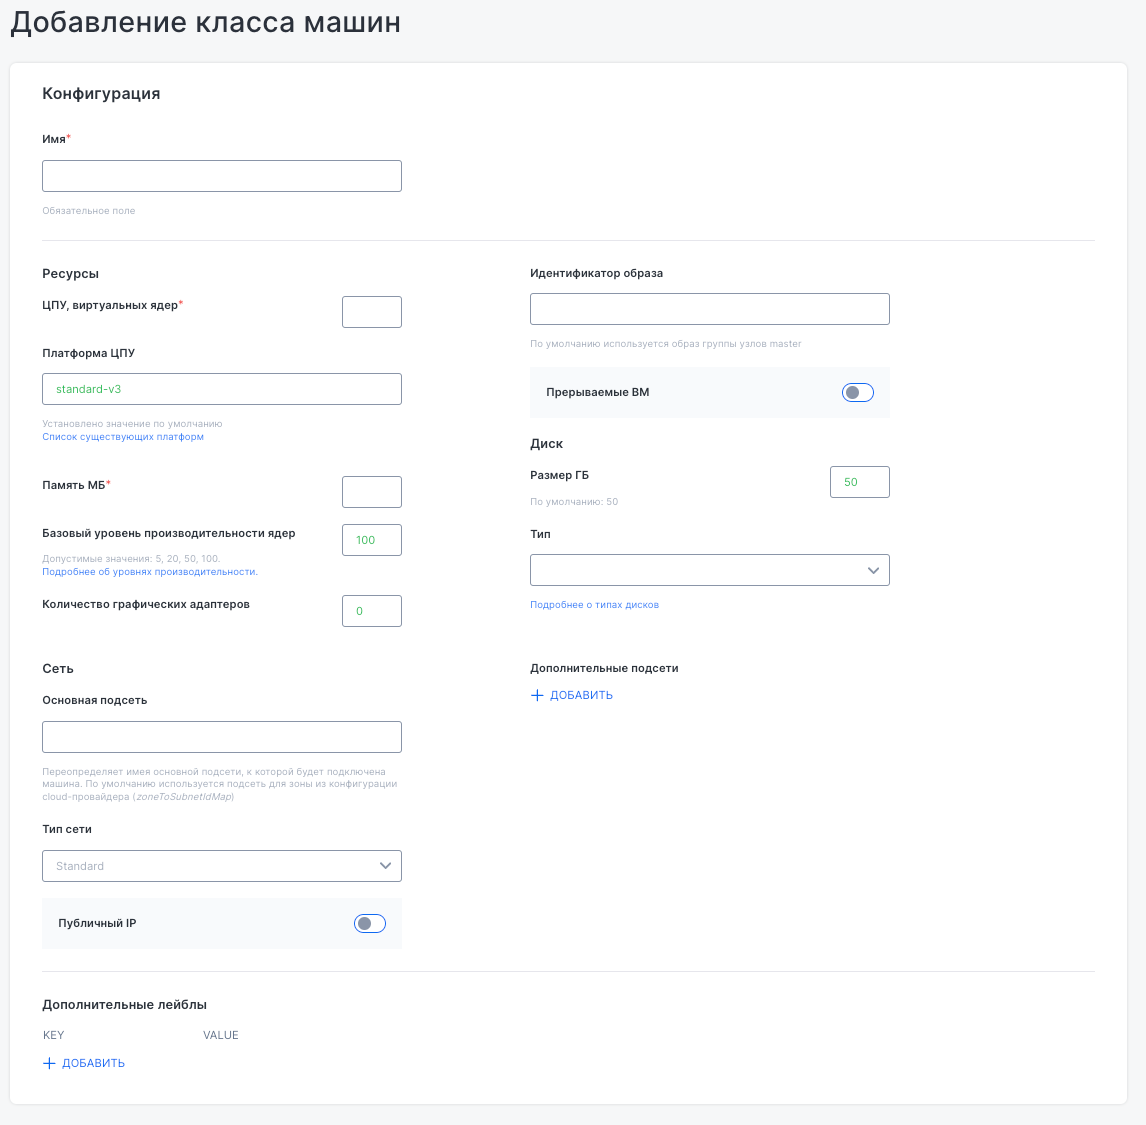The width and height of the screenshot is (1146, 1125).
Task: Open Подробнее об уровнях производительности link
Action: (x=150, y=572)
